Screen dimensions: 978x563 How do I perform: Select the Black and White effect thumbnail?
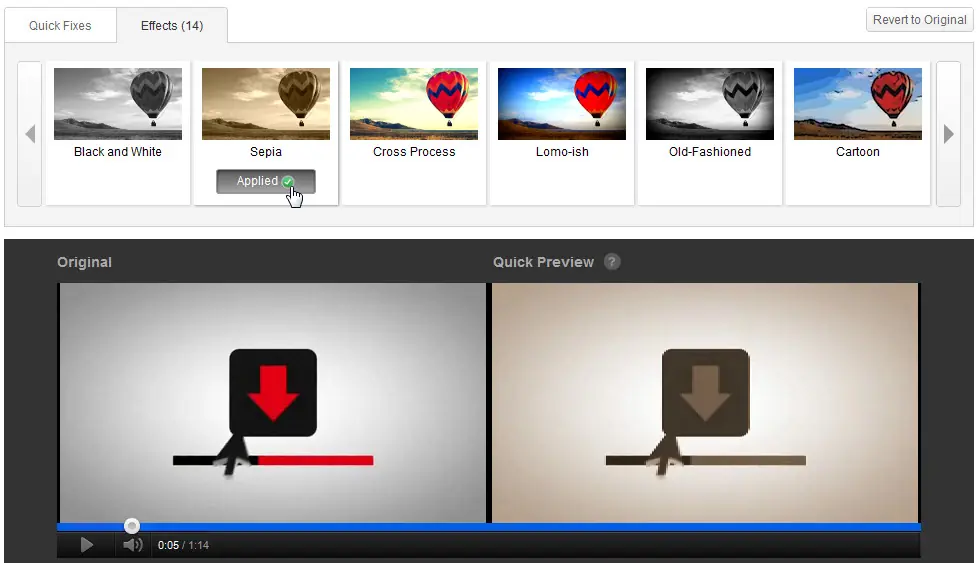click(x=118, y=103)
